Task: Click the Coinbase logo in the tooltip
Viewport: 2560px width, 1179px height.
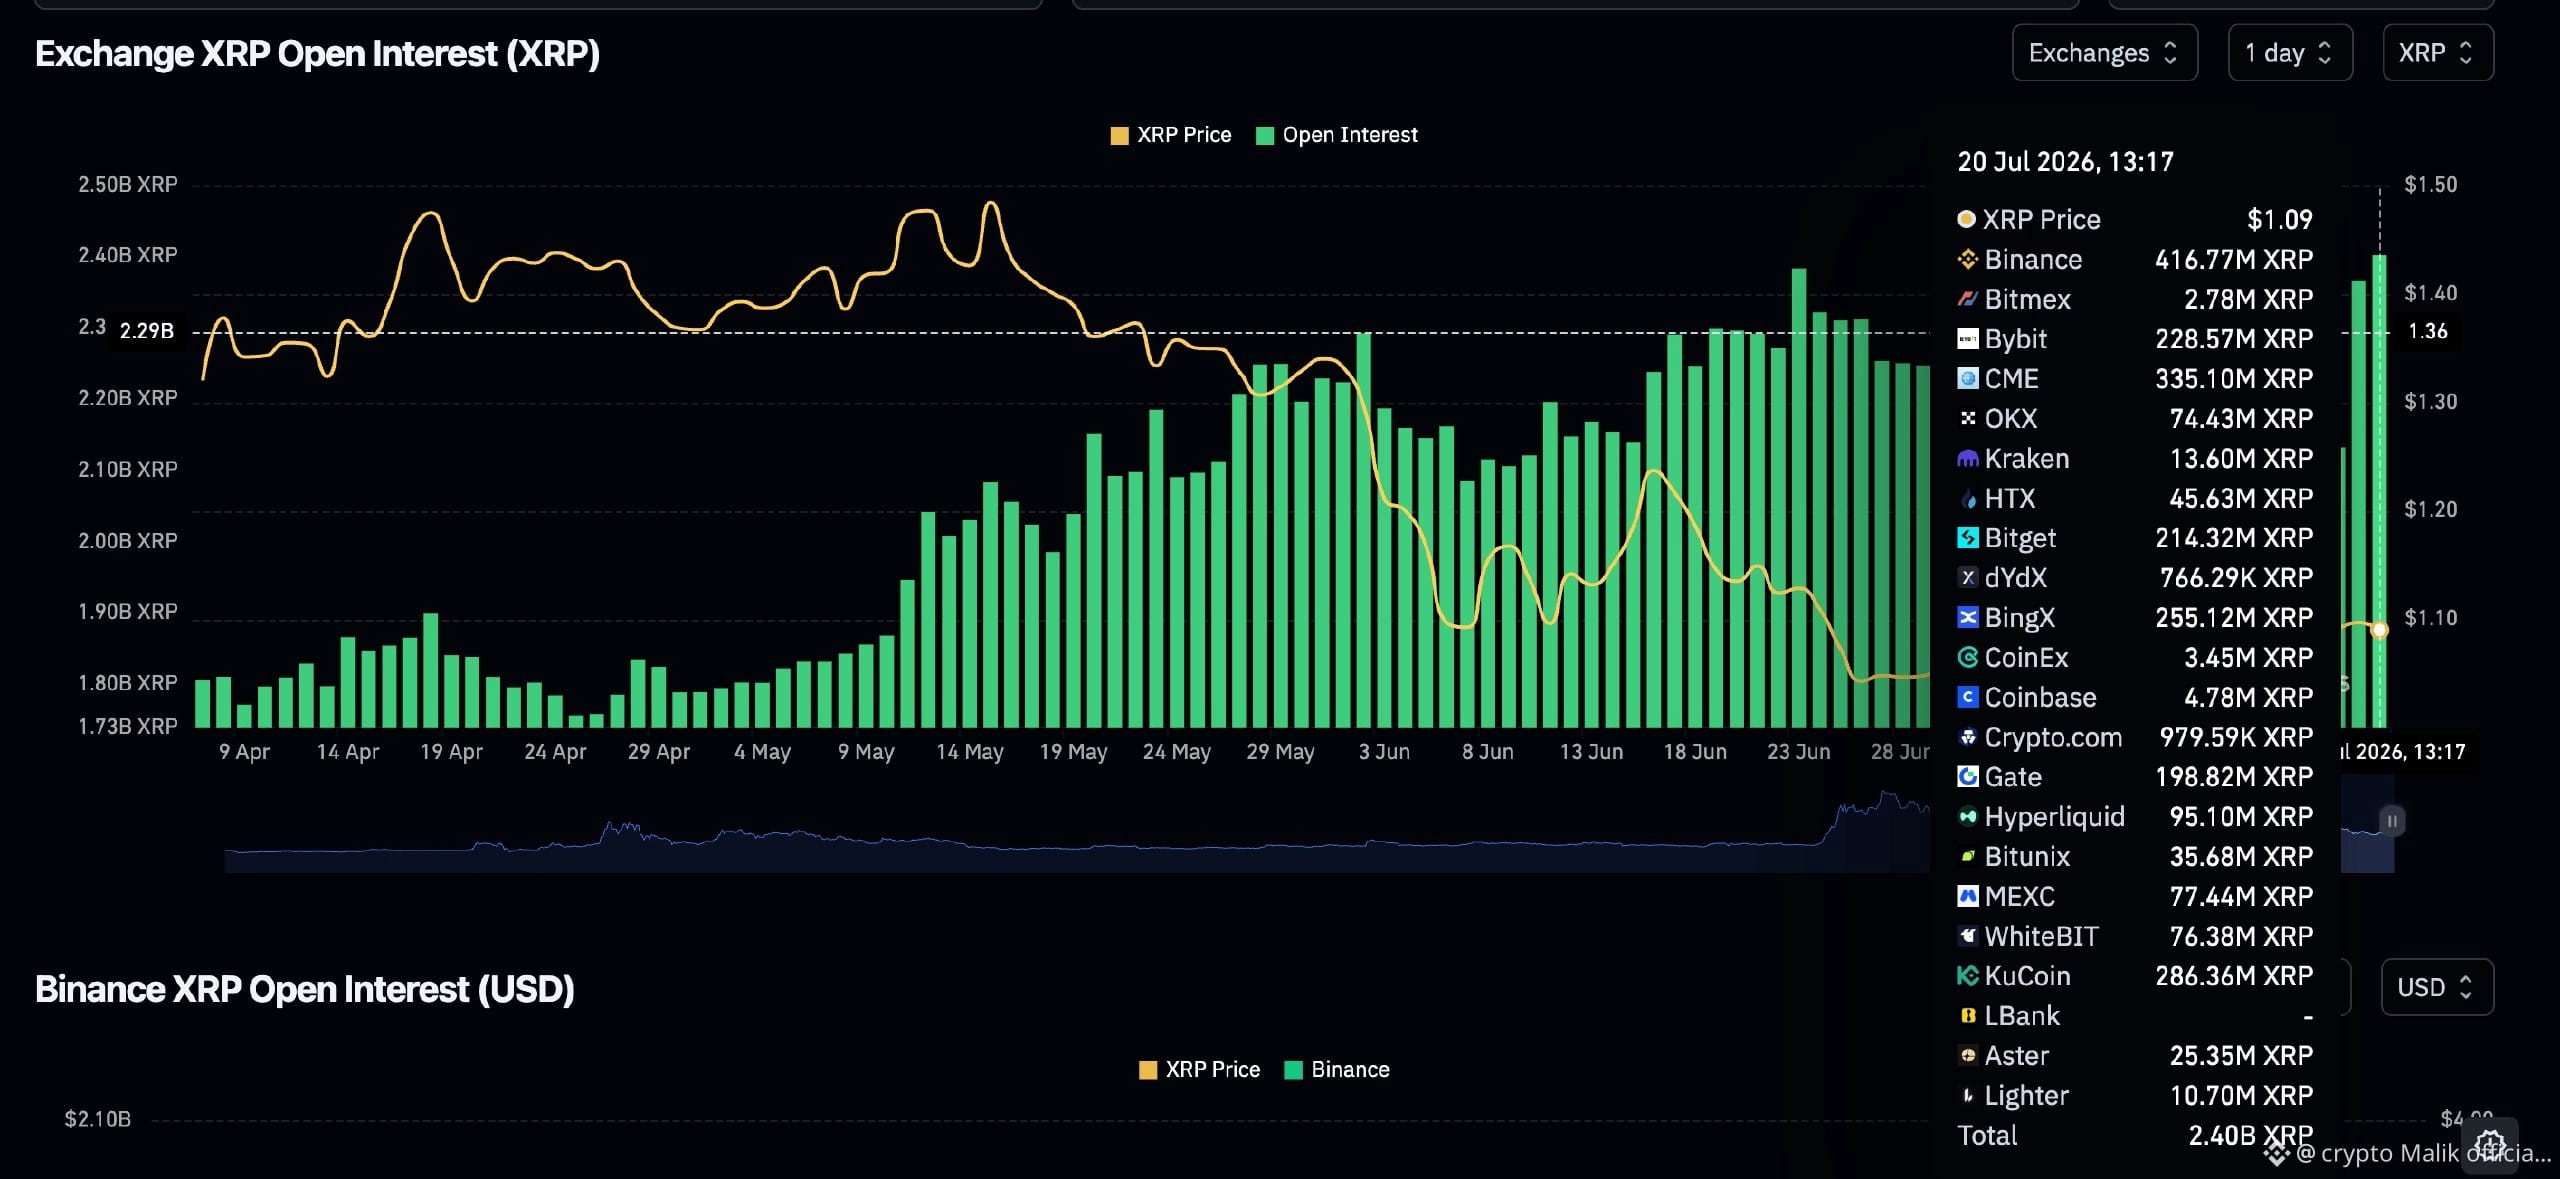Action: pos(1967,698)
